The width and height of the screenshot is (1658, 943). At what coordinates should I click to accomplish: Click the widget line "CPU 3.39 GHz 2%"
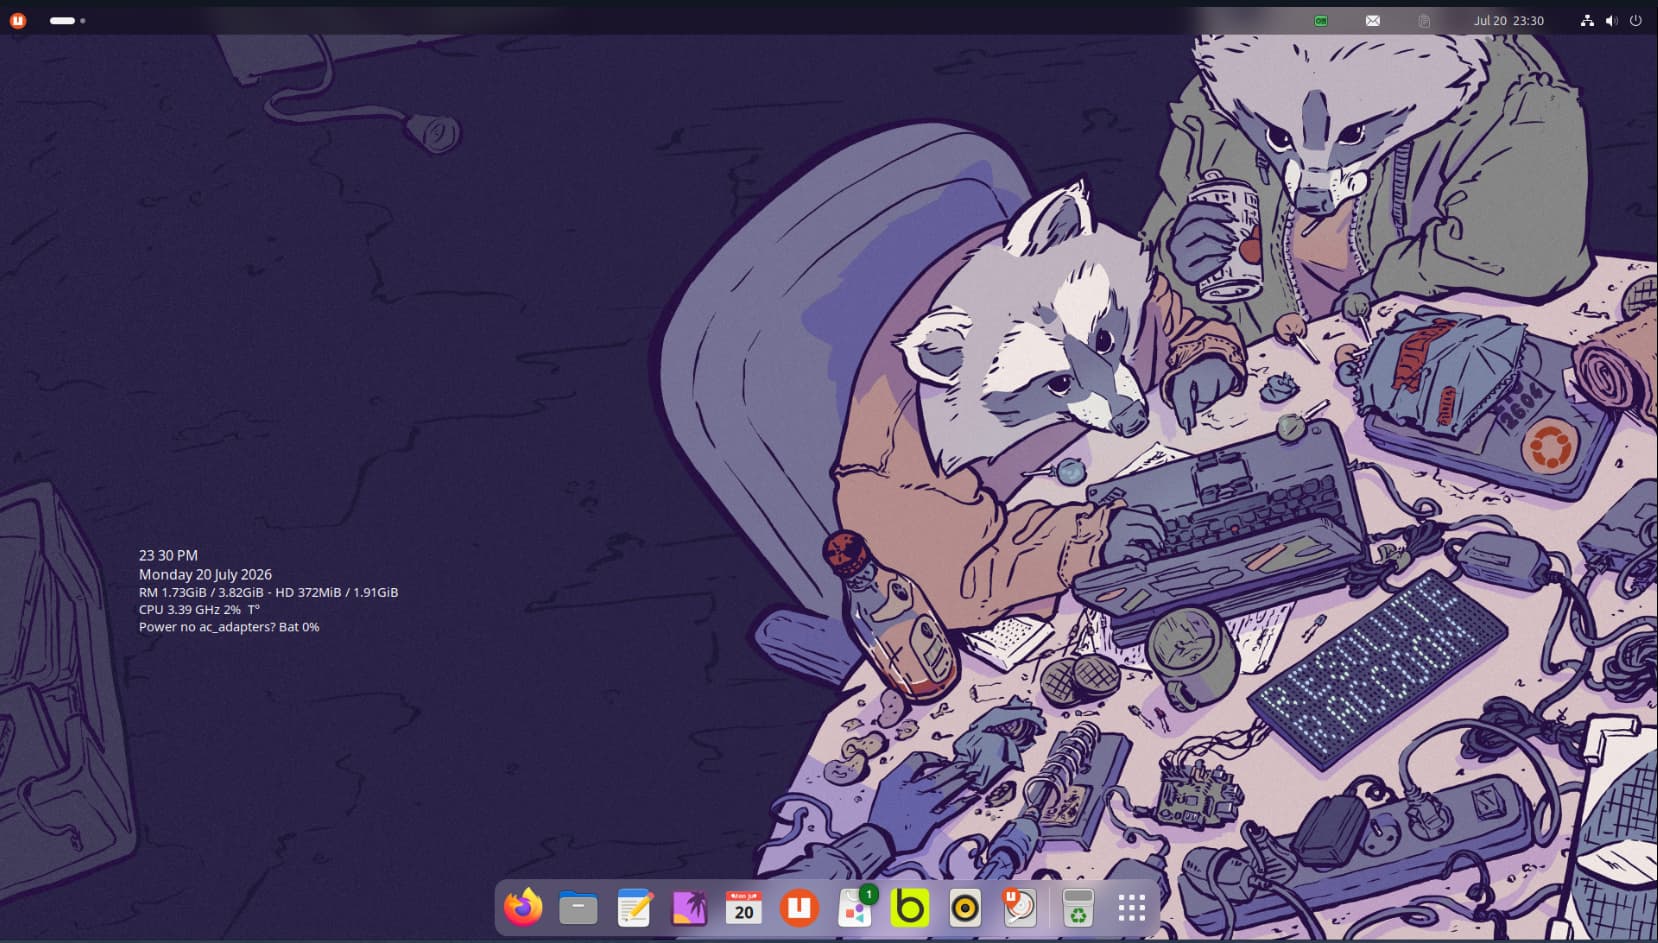(x=199, y=609)
